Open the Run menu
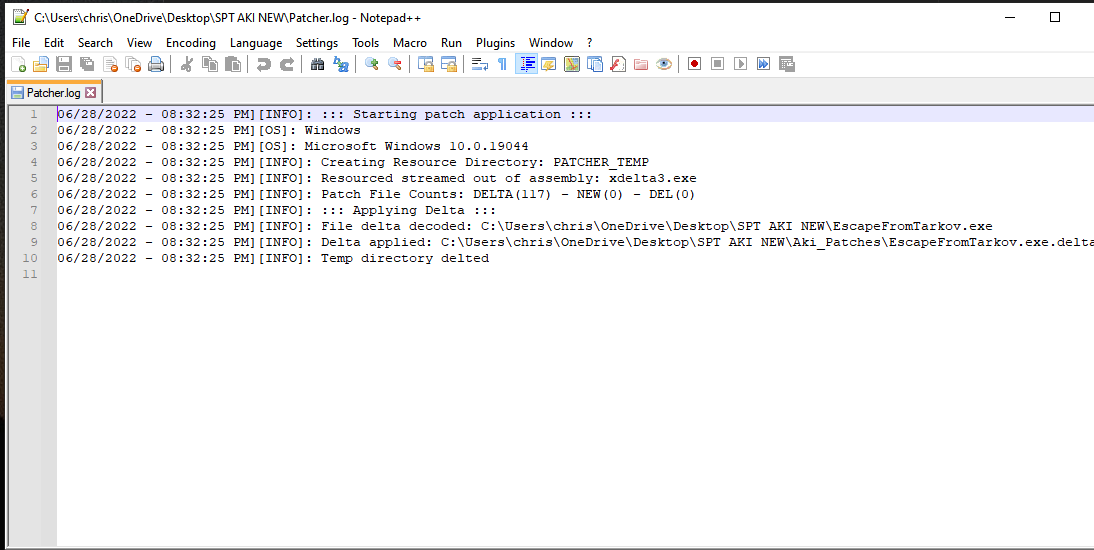This screenshot has width=1094, height=550. 451,43
